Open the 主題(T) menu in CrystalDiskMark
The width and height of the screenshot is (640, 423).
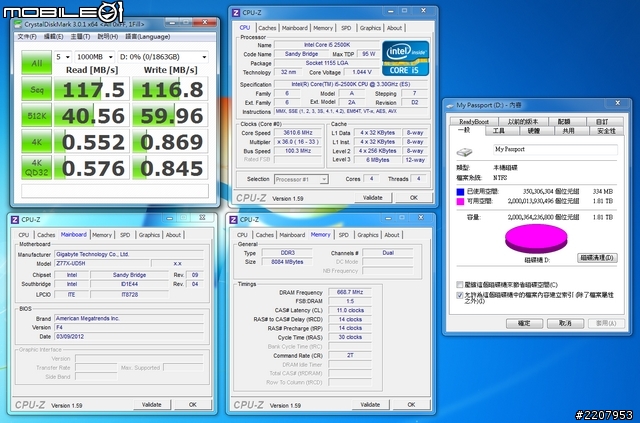80,37
